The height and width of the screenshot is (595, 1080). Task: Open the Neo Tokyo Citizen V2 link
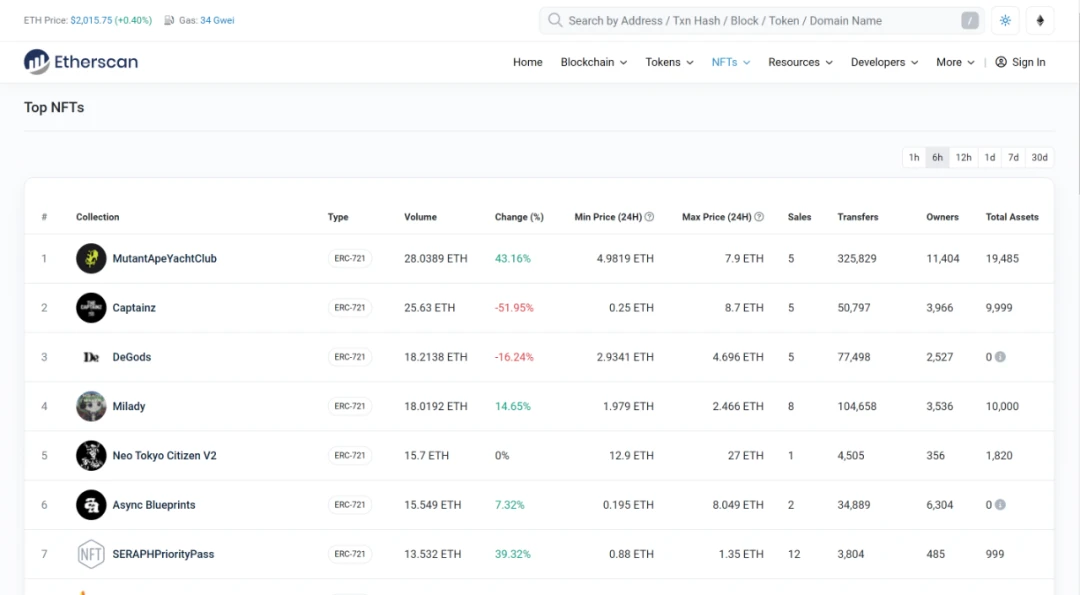click(x=164, y=456)
